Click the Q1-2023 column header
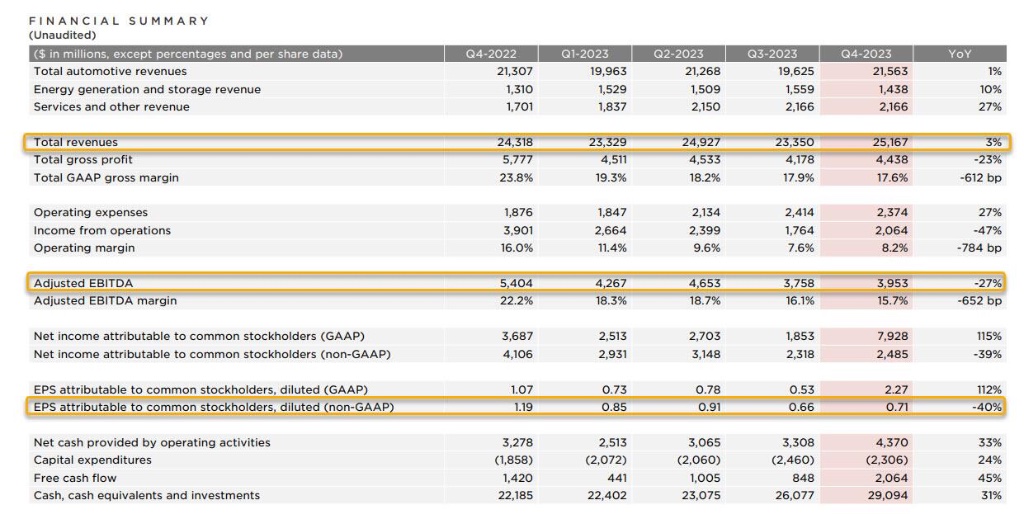Image resolution: width=1024 pixels, height=514 pixels. pyautogui.click(x=584, y=54)
